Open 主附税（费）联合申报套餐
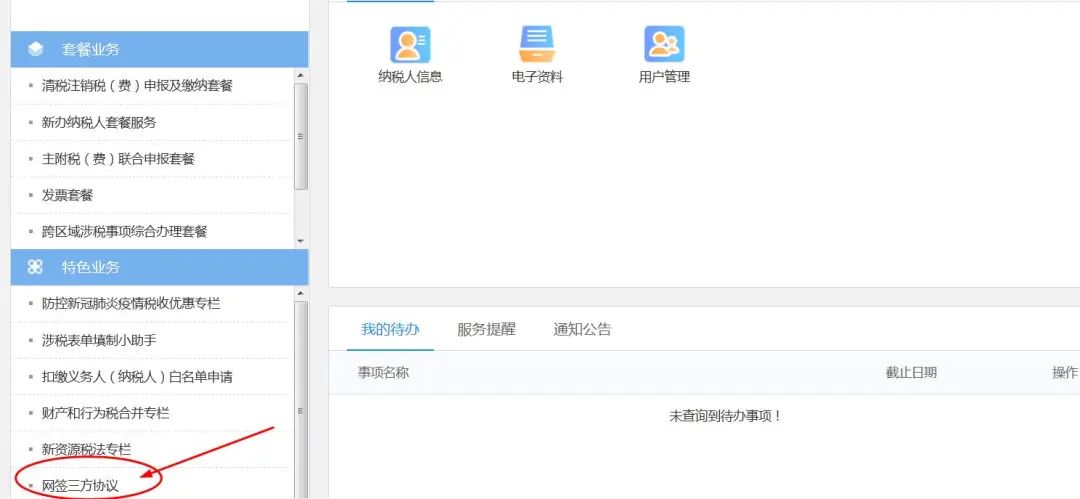This screenshot has height=499, width=1080. [x=118, y=159]
